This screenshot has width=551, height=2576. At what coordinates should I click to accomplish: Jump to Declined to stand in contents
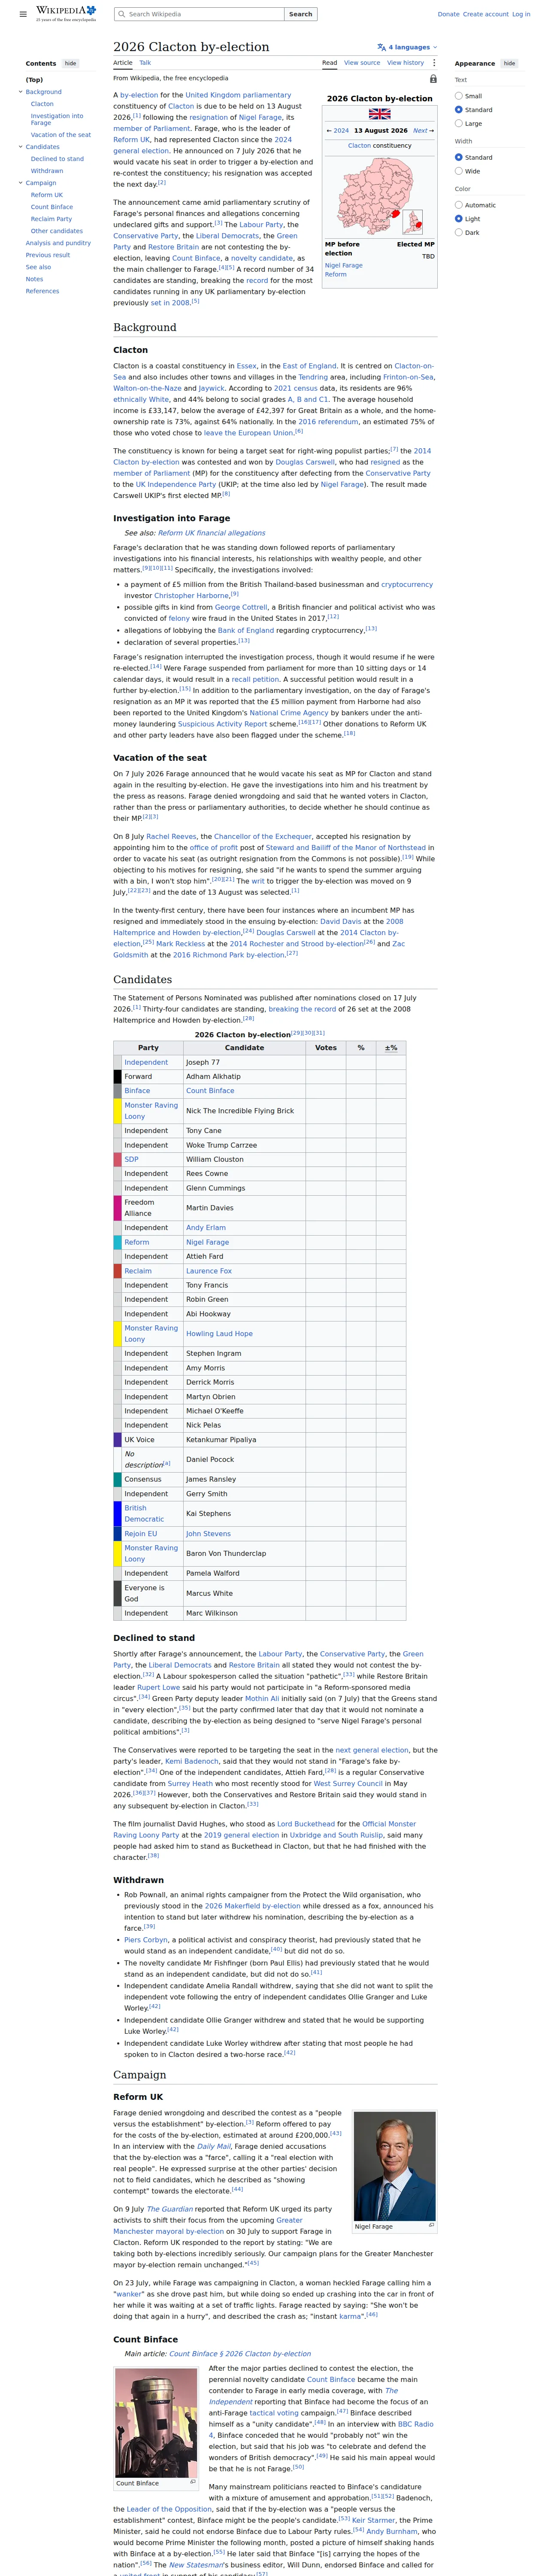57,159
